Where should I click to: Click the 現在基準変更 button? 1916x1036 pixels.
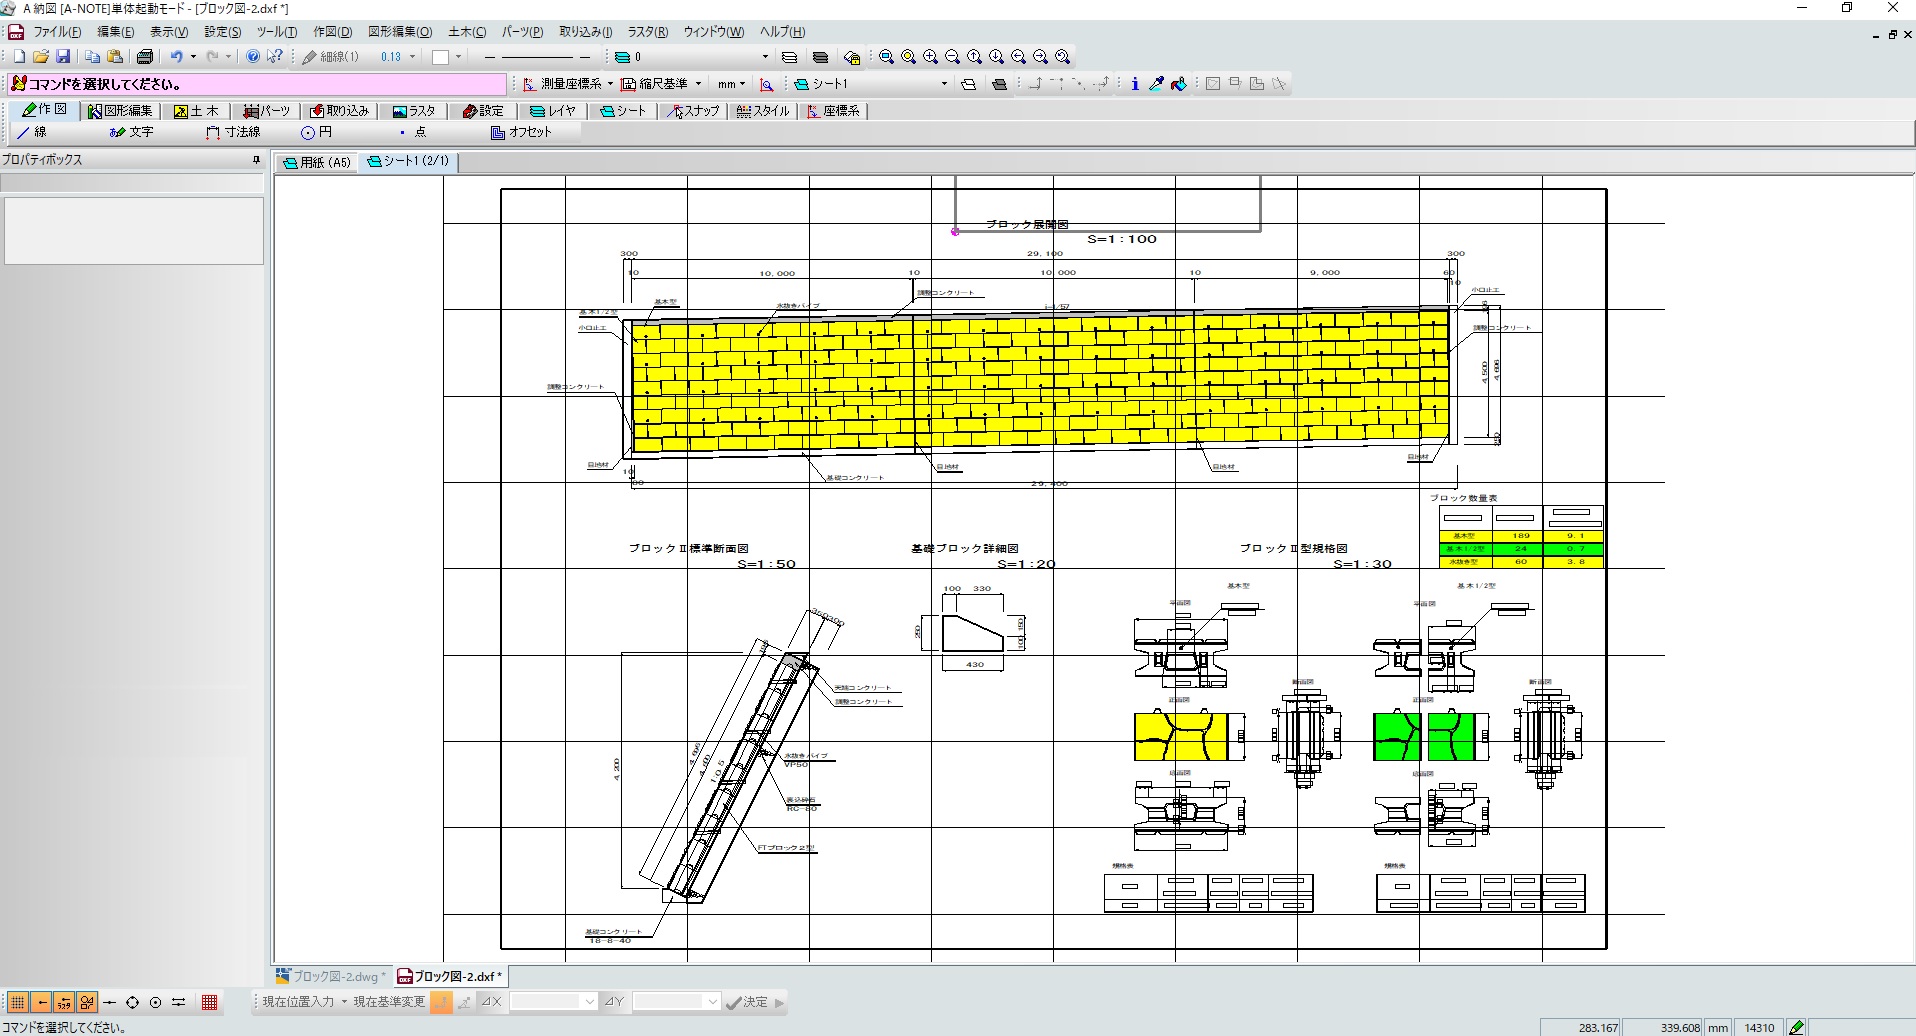[x=389, y=1002]
